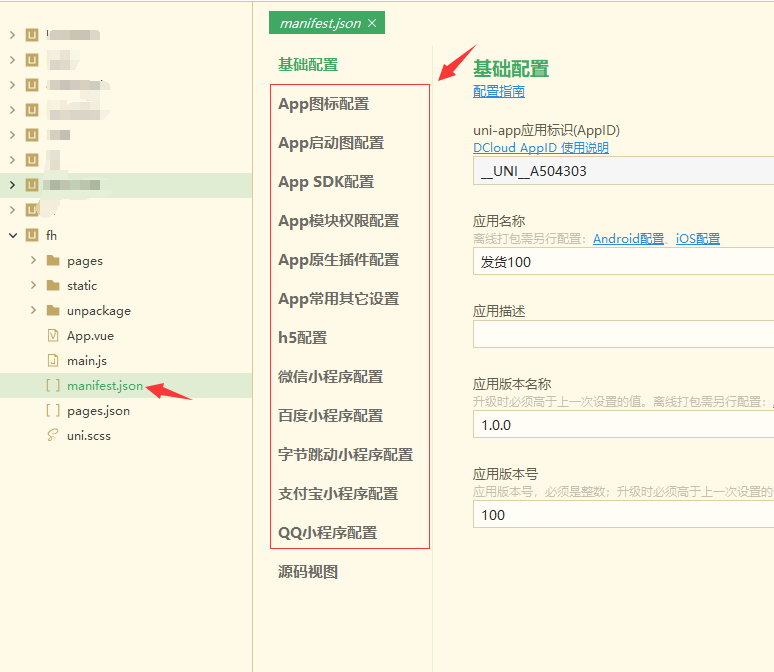
Task: Click the main.js file icon
Action: click(x=53, y=360)
